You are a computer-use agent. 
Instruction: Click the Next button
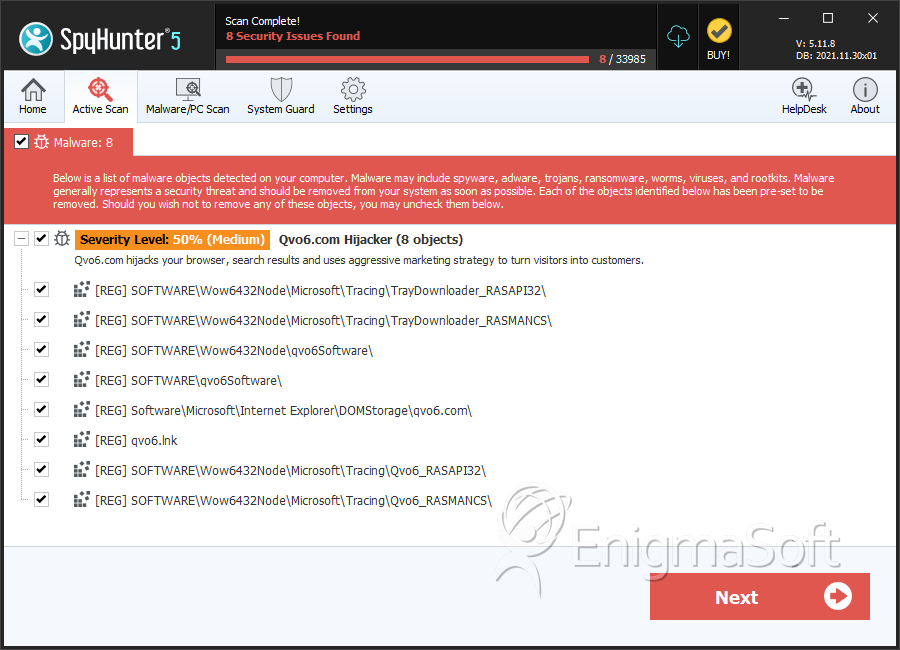click(759, 597)
